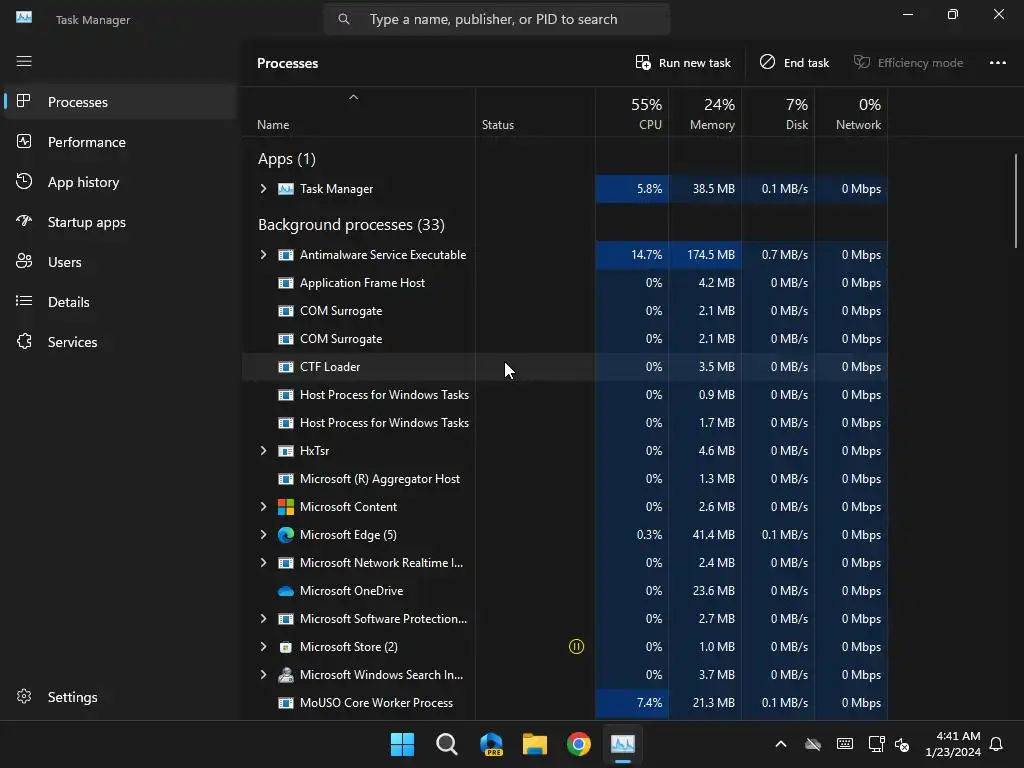1024x768 pixels.
Task: Open the Windows Start menu
Action: [402, 744]
